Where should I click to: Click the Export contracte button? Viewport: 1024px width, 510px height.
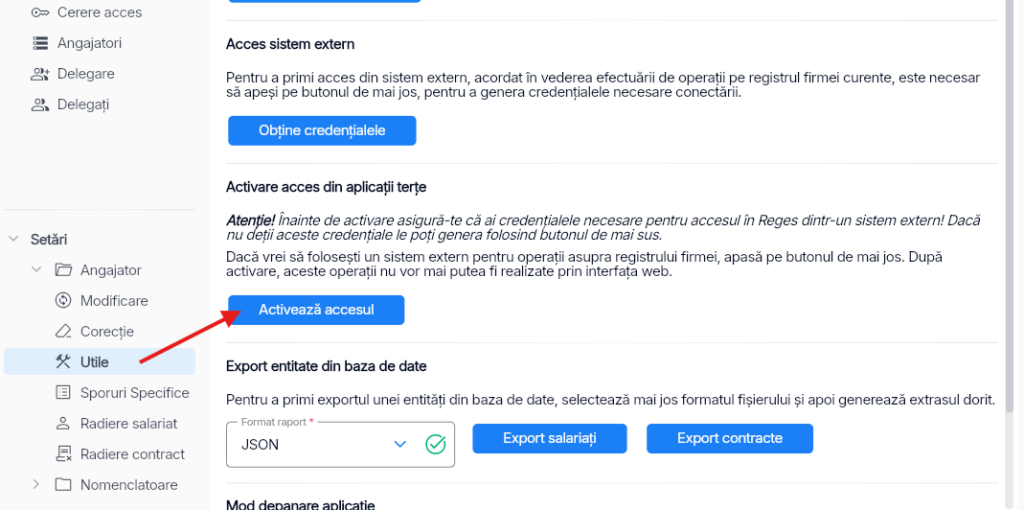(x=730, y=438)
